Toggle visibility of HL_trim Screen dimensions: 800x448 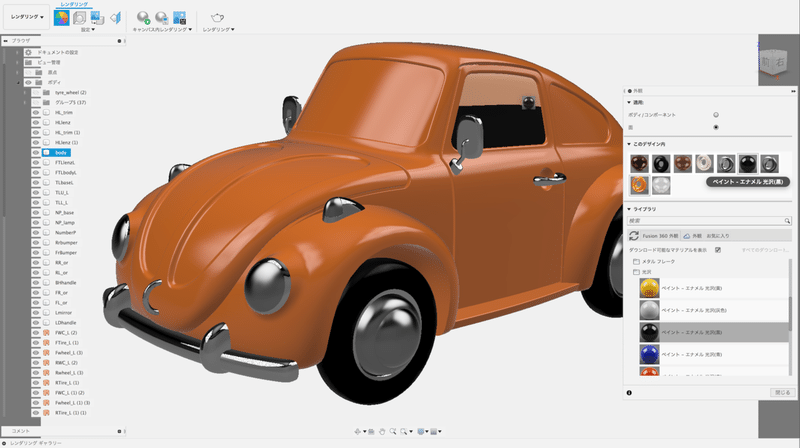36,113
